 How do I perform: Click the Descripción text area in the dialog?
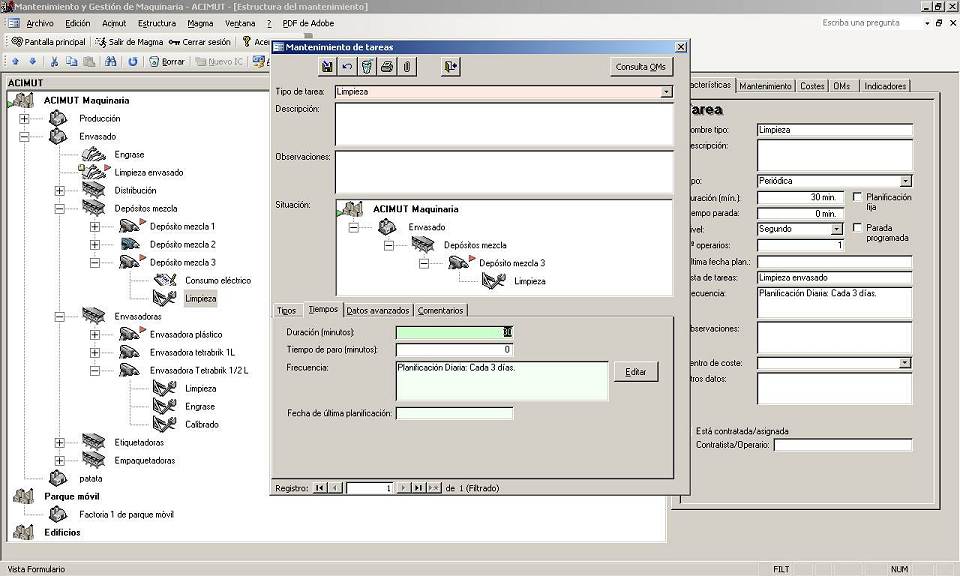pos(504,124)
